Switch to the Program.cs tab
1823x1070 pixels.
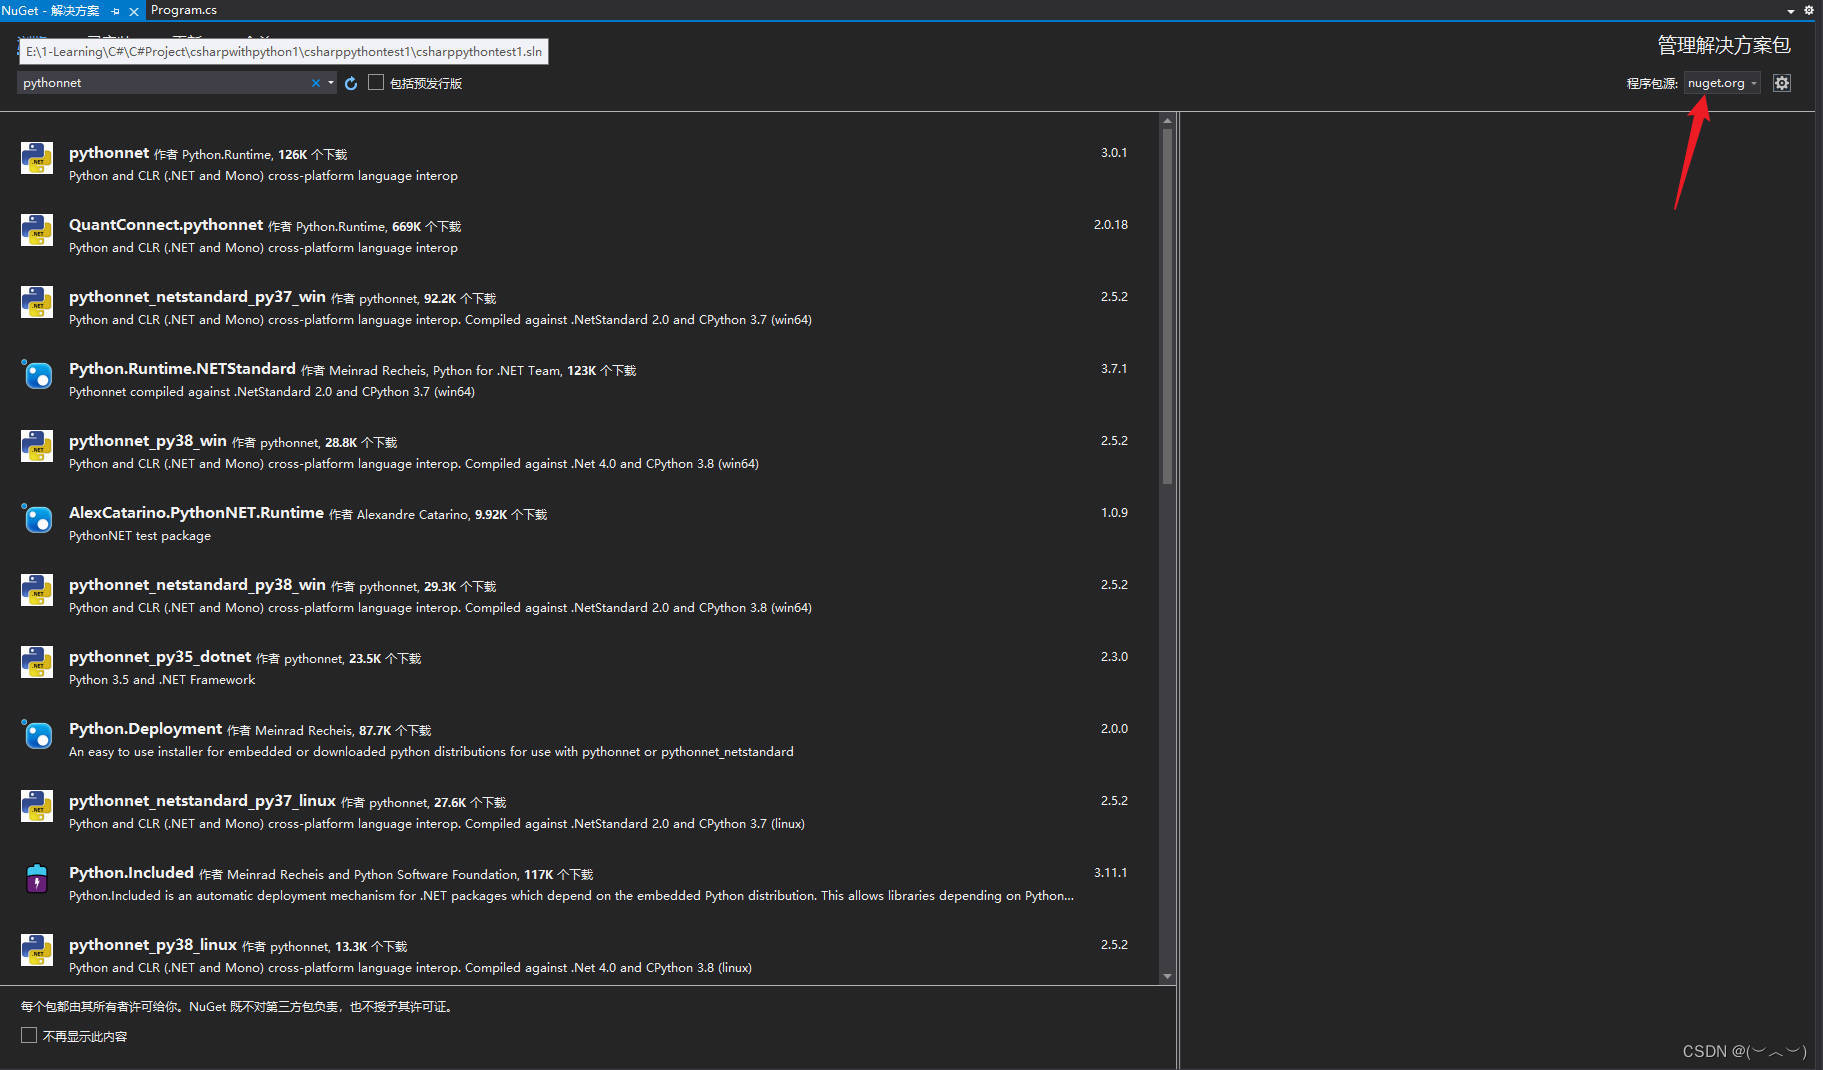click(x=183, y=10)
